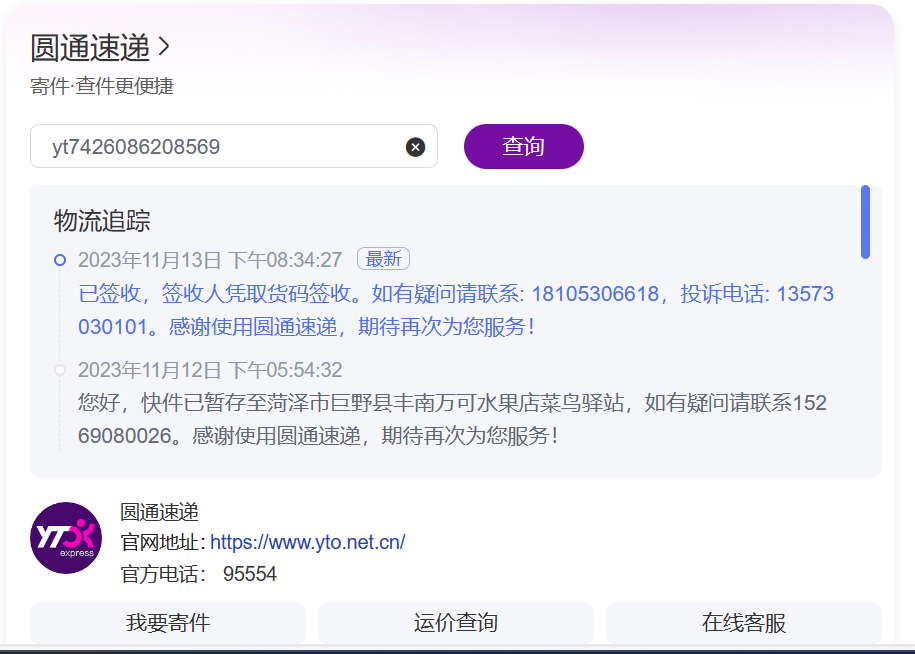Click the 圆通速递 title heading
The height and width of the screenshot is (654, 915).
90,47
